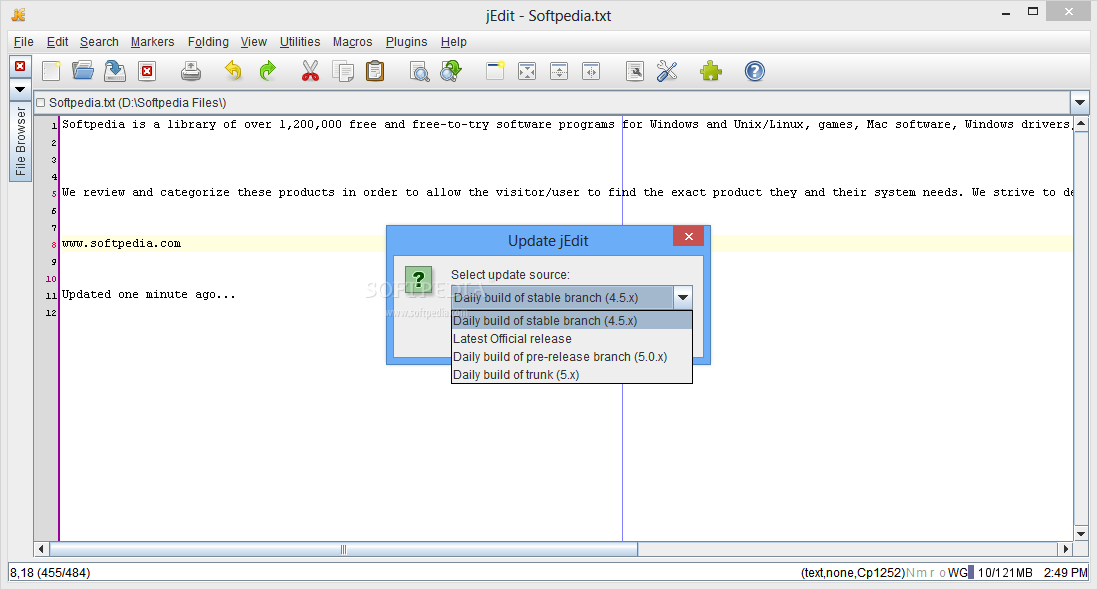
Task: Open jEdit Help question icon
Action: click(x=754, y=71)
